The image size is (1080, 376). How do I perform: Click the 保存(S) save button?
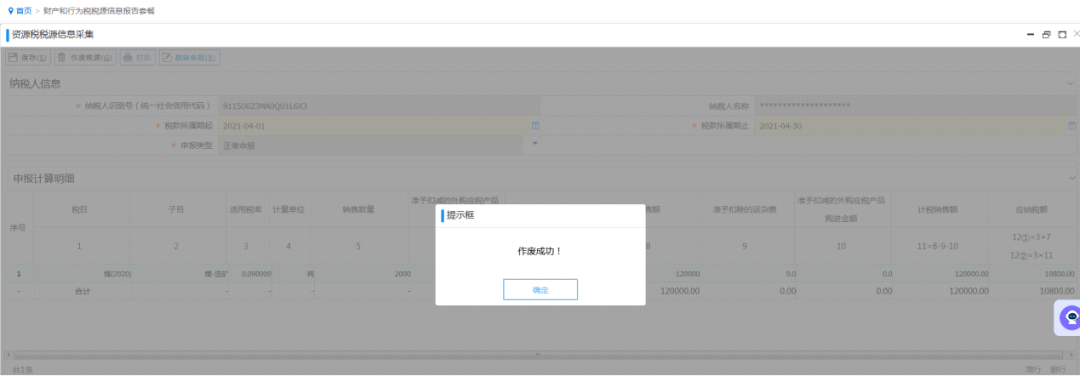tap(28, 58)
